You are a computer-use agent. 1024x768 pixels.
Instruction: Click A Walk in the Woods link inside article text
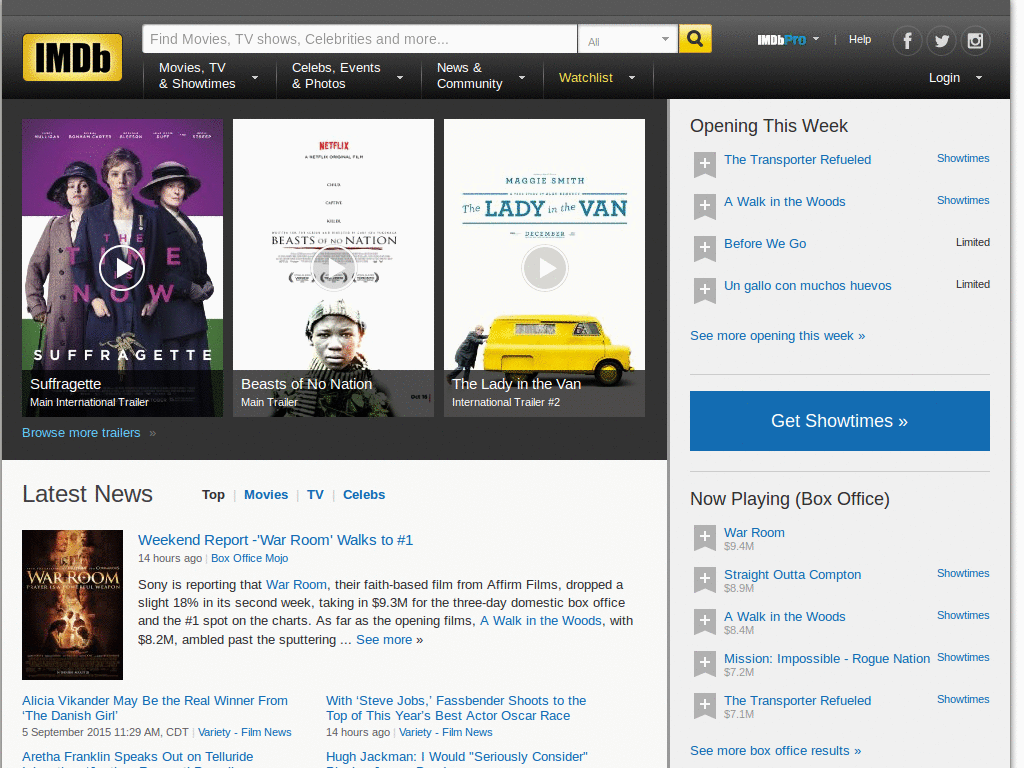click(541, 621)
